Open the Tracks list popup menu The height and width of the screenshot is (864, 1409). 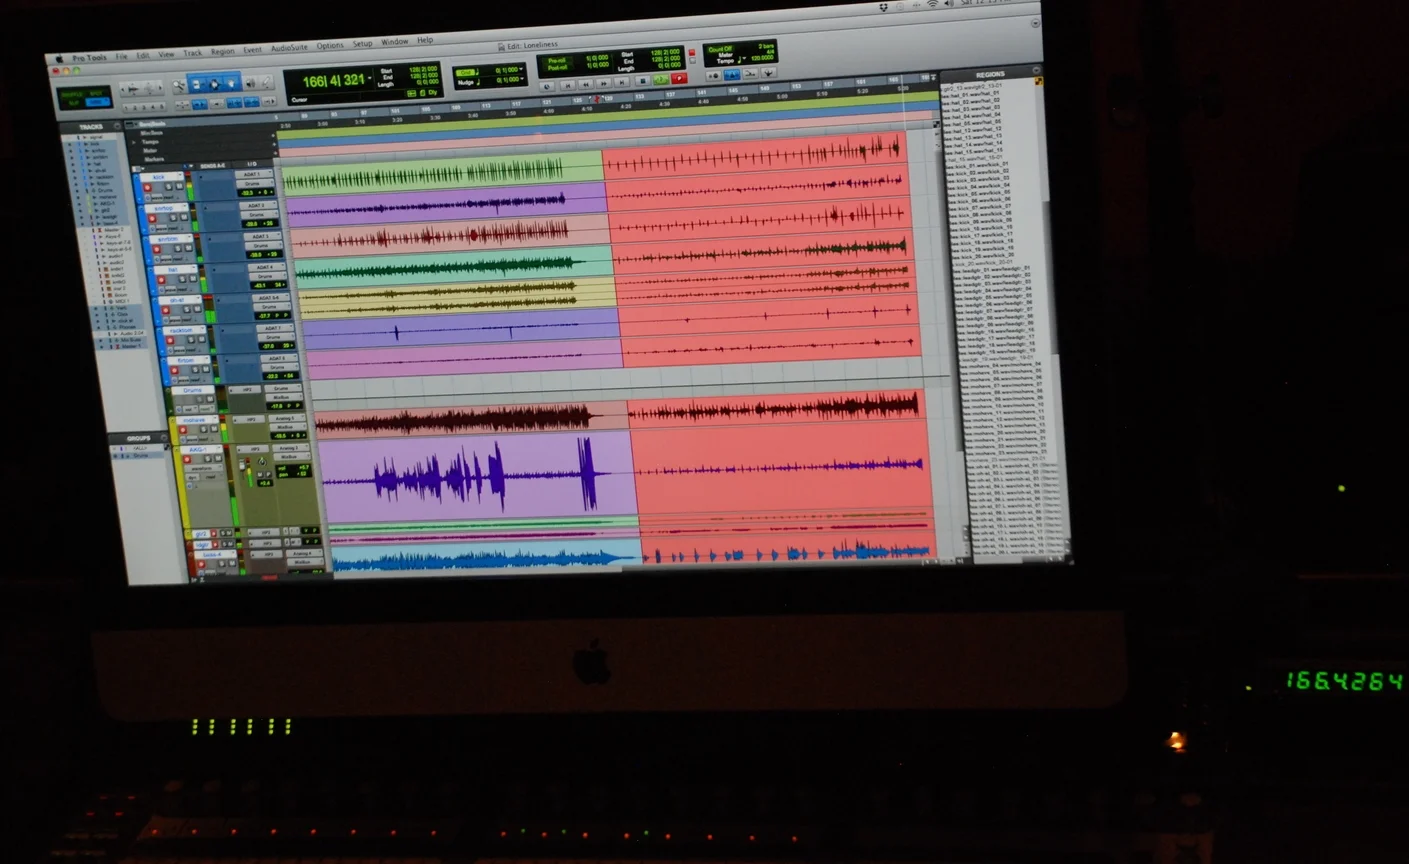(116, 126)
